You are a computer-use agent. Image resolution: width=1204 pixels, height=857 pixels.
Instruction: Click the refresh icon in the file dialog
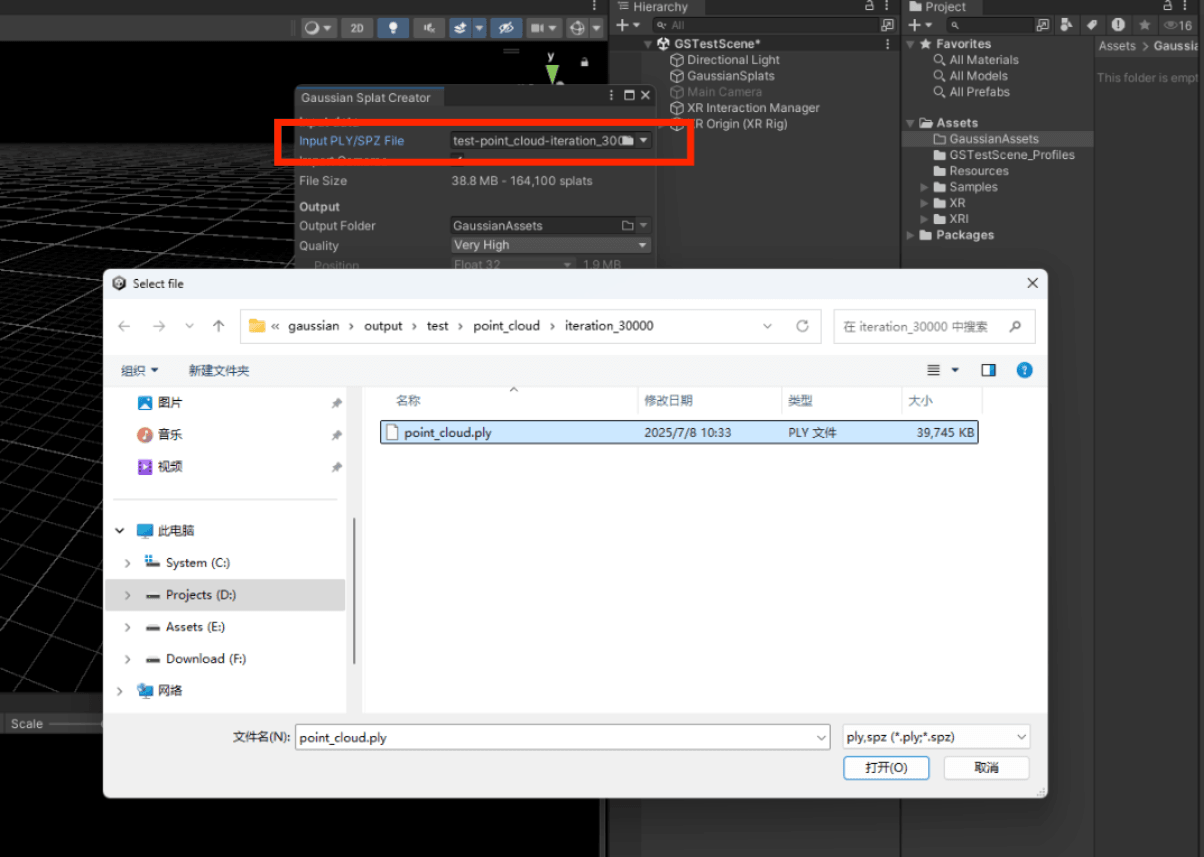point(802,326)
